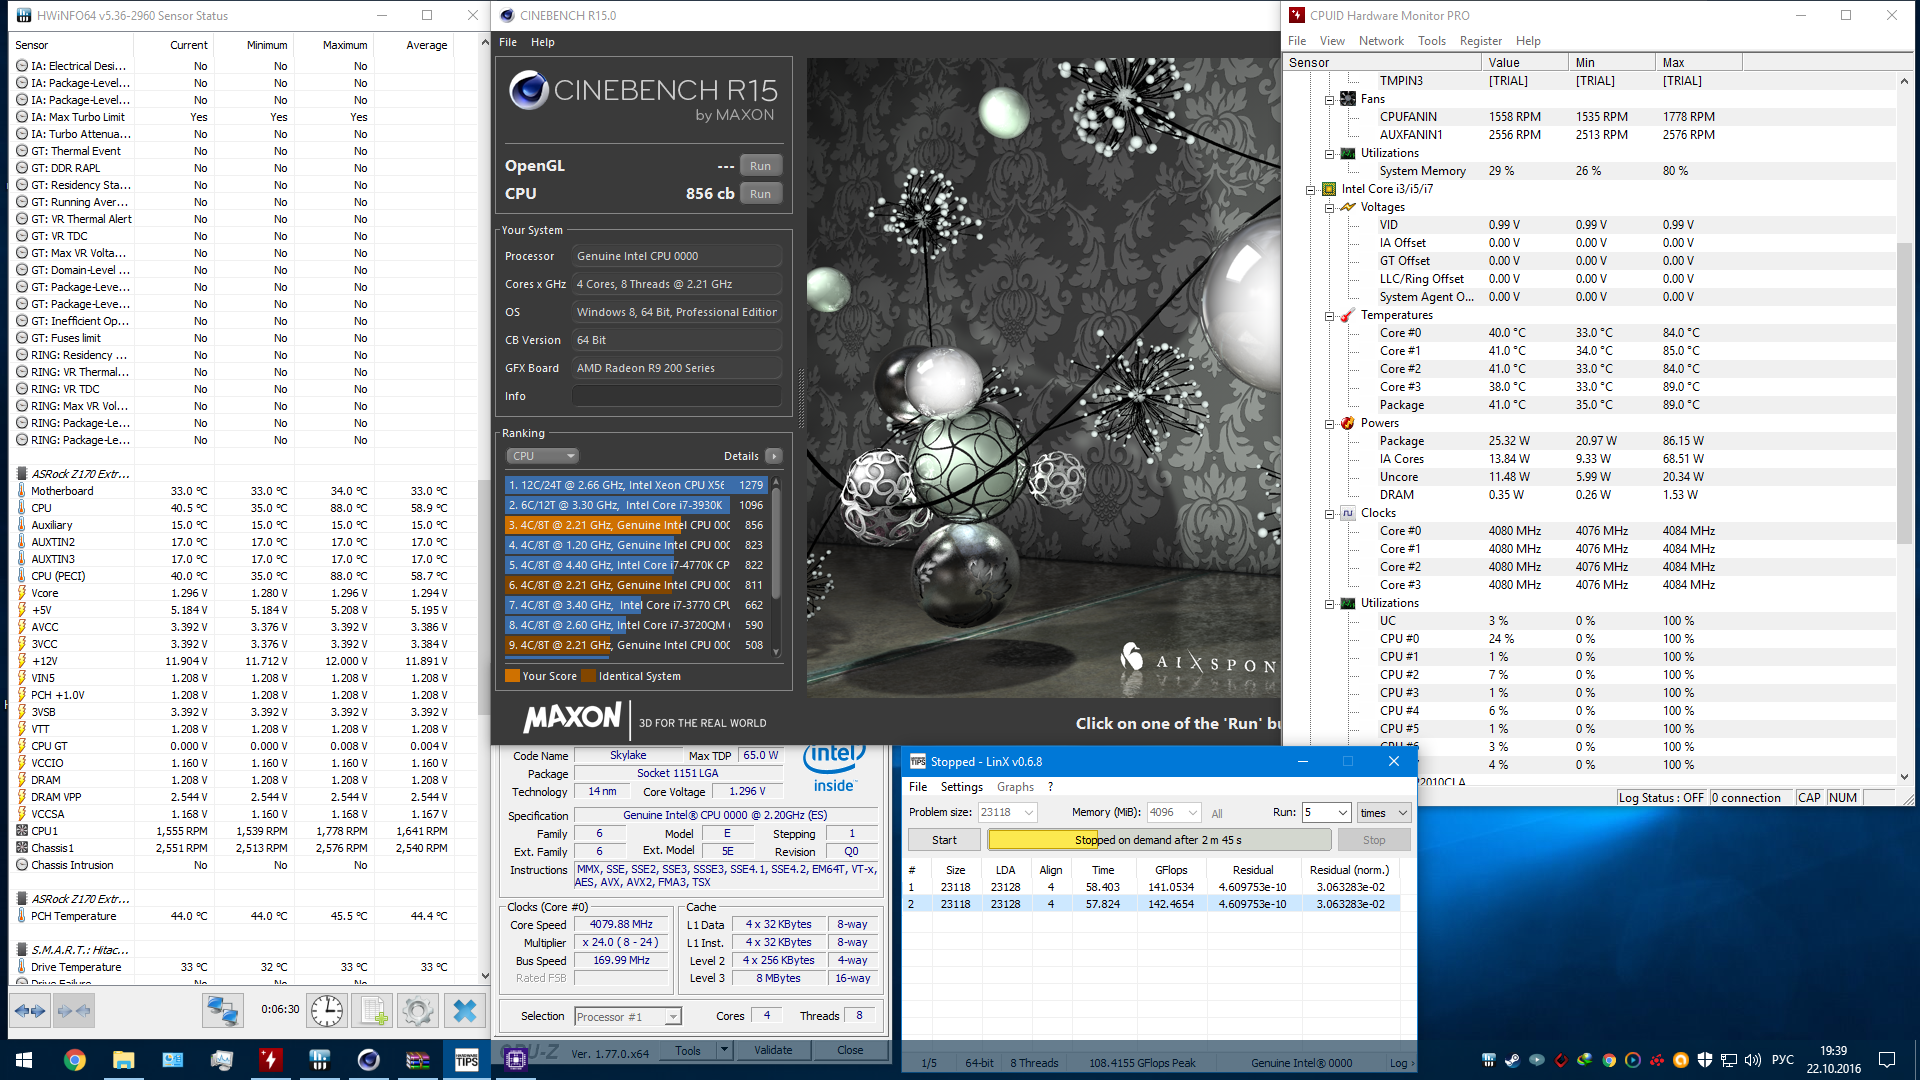The height and width of the screenshot is (1080, 1920).
Task: Click Start button in LinX
Action: tap(944, 840)
